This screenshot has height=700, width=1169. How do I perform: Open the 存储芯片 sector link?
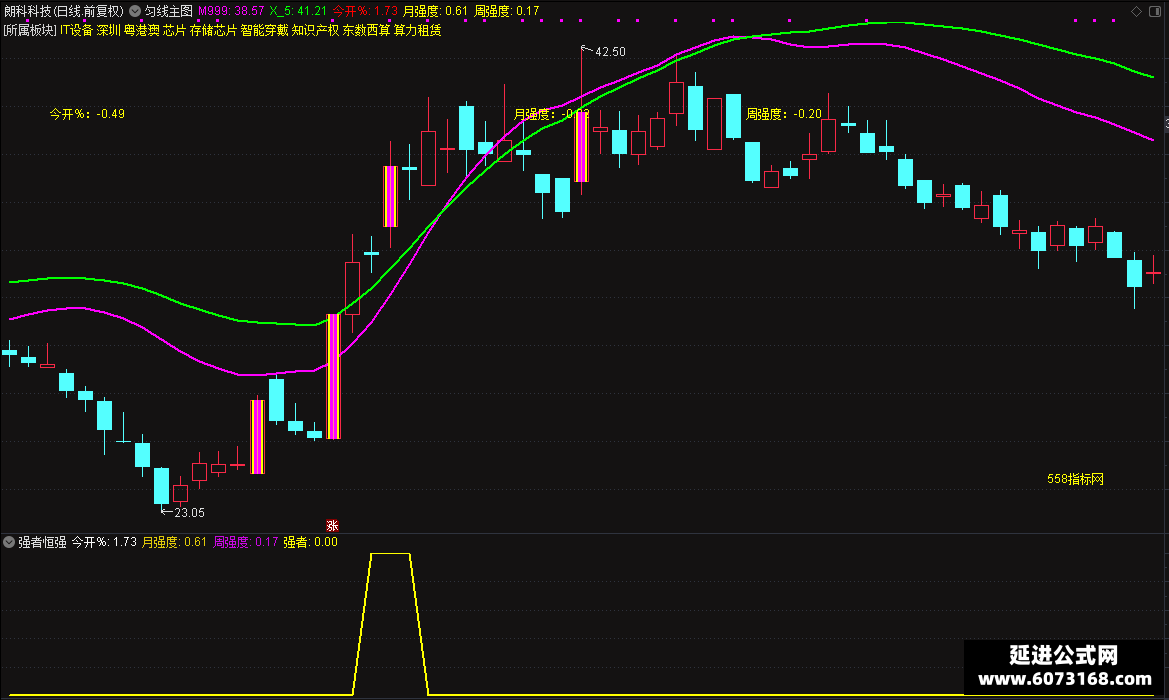coord(213,30)
